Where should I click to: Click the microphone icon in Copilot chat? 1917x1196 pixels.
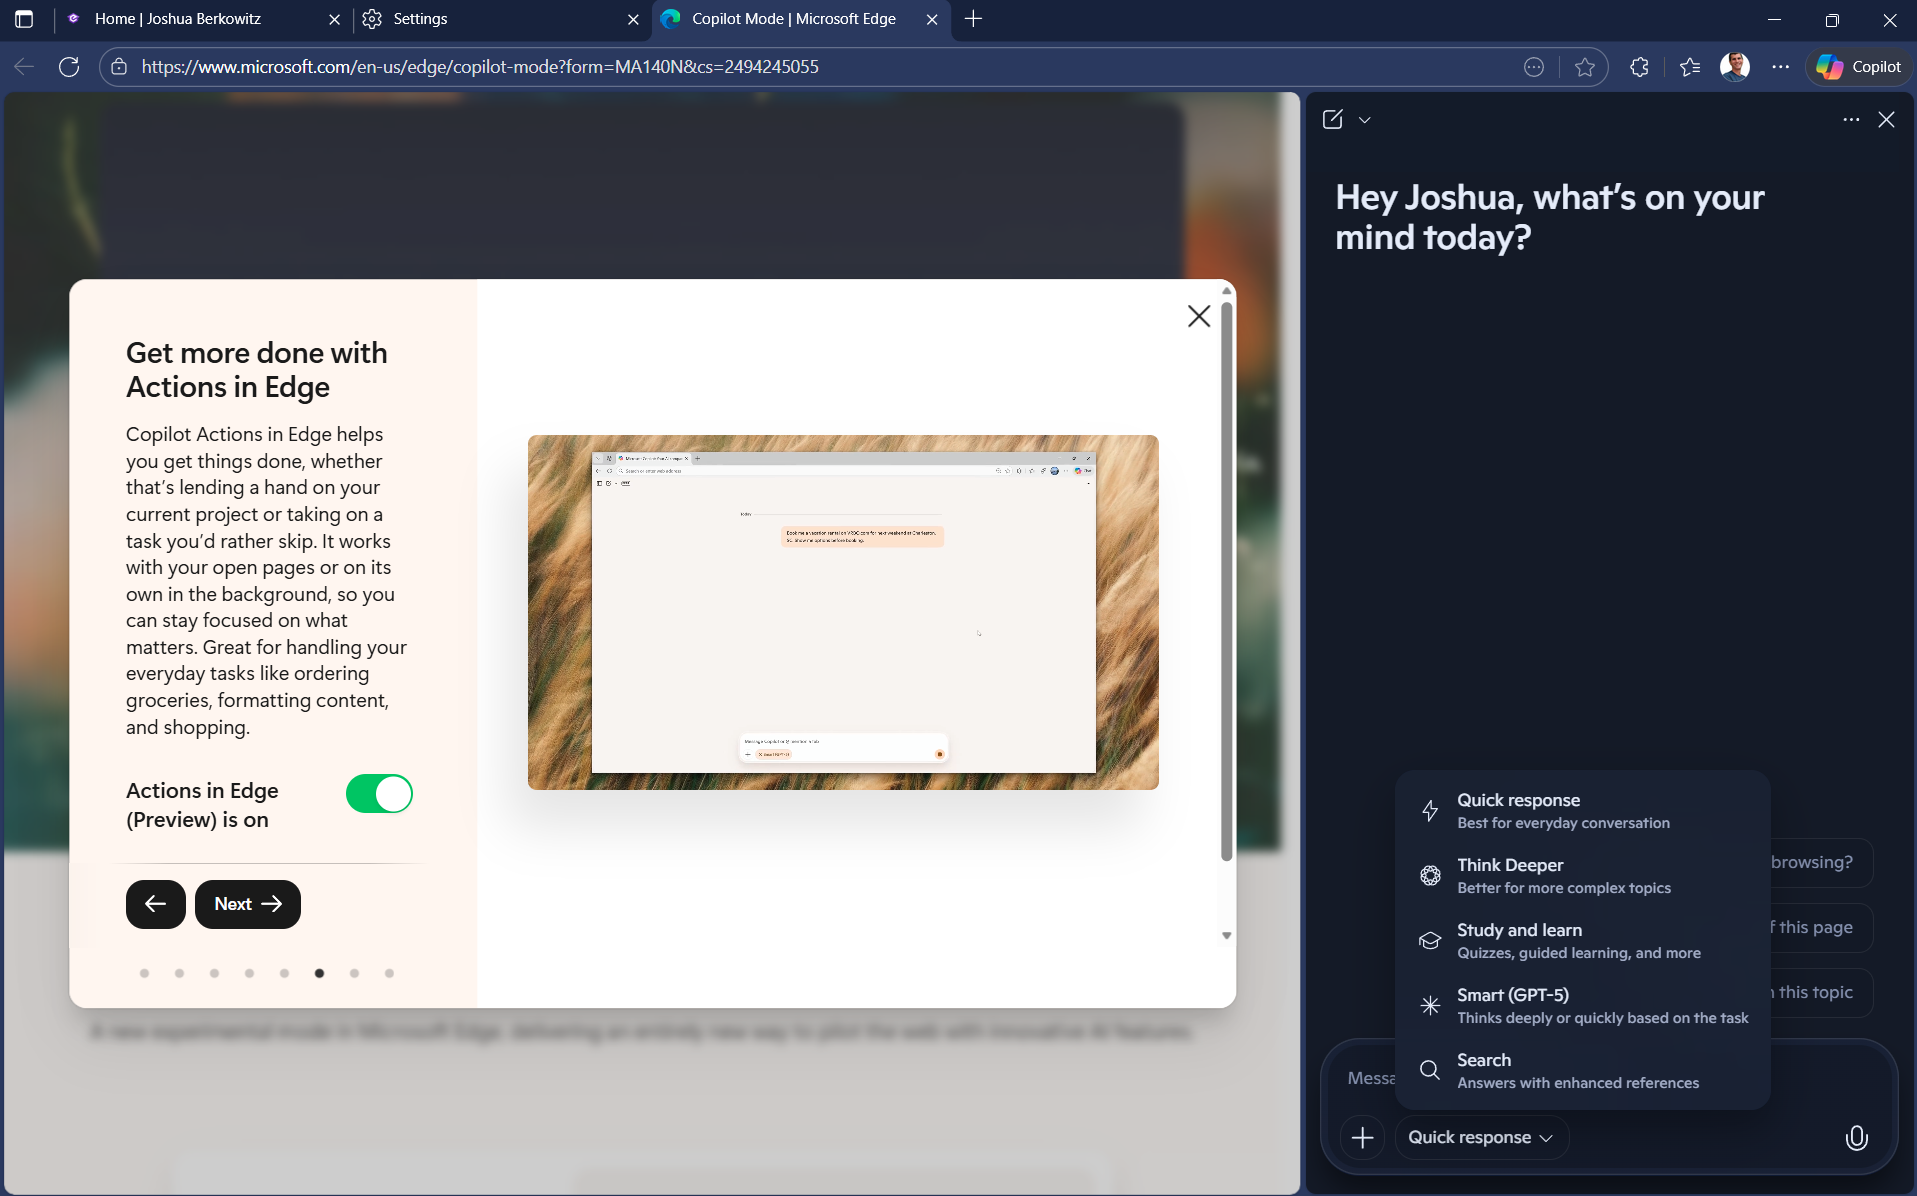[x=1856, y=1138]
